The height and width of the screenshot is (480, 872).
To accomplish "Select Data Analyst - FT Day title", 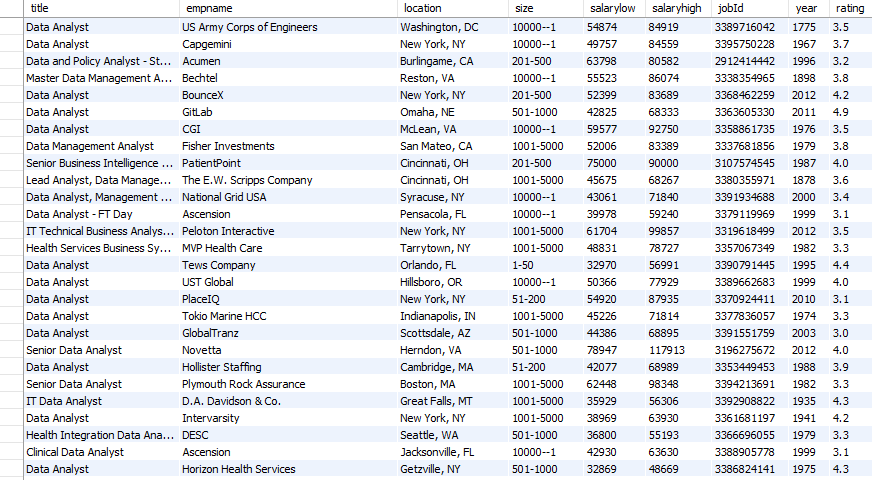I will [x=101, y=214].
